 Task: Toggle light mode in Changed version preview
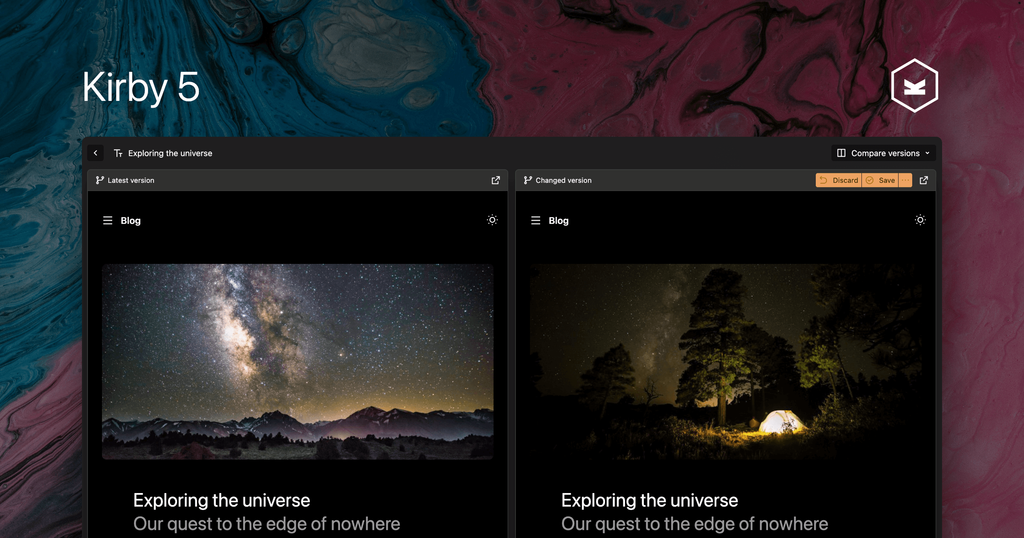(920, 220)
